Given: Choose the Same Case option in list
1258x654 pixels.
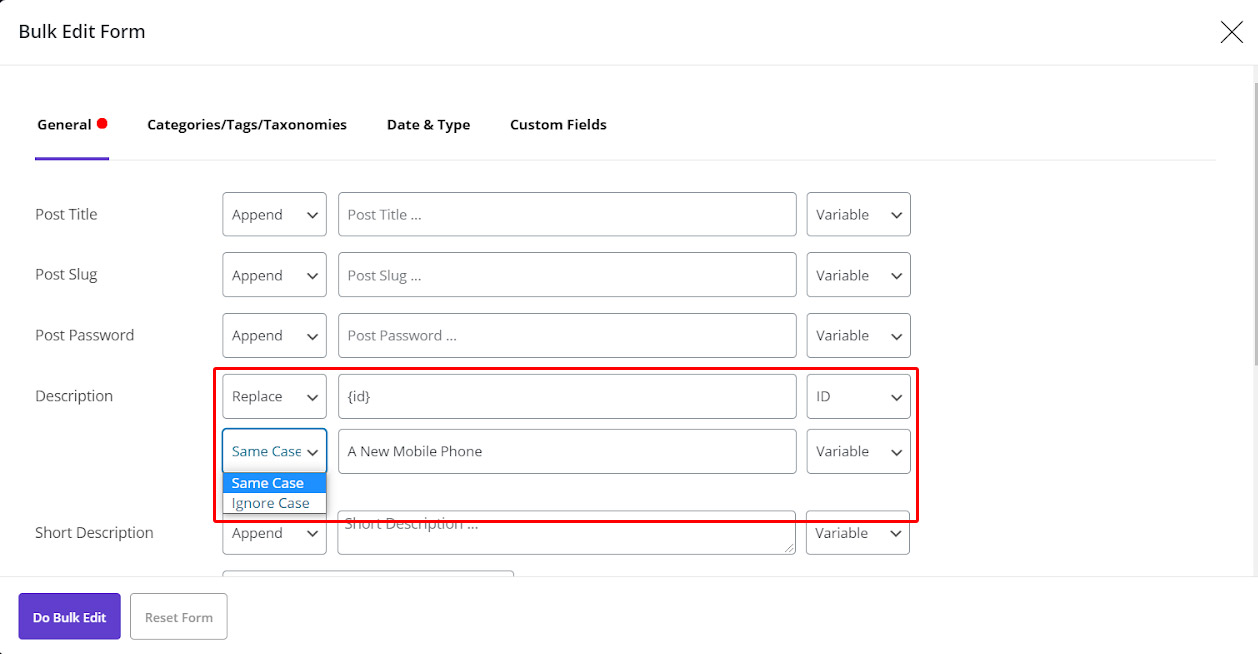Looking at the screenshot, I should [274, 483].
